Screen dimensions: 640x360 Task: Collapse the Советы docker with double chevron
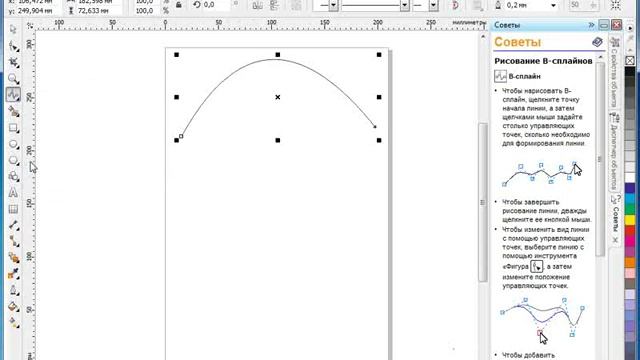coord(591,25)
